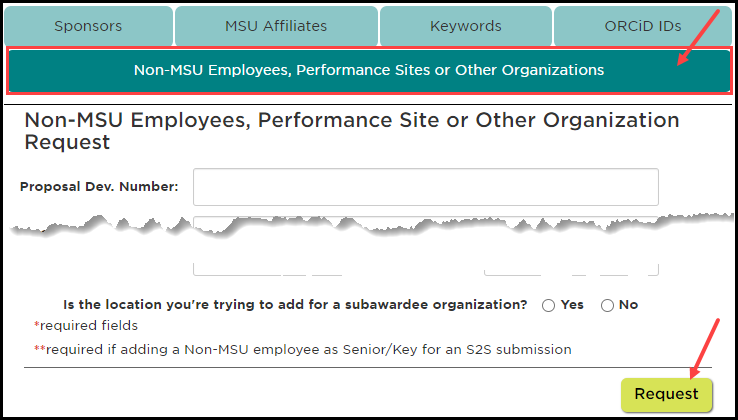
Task: Focus the Proposal Dev. Number field
Action: 425,187
